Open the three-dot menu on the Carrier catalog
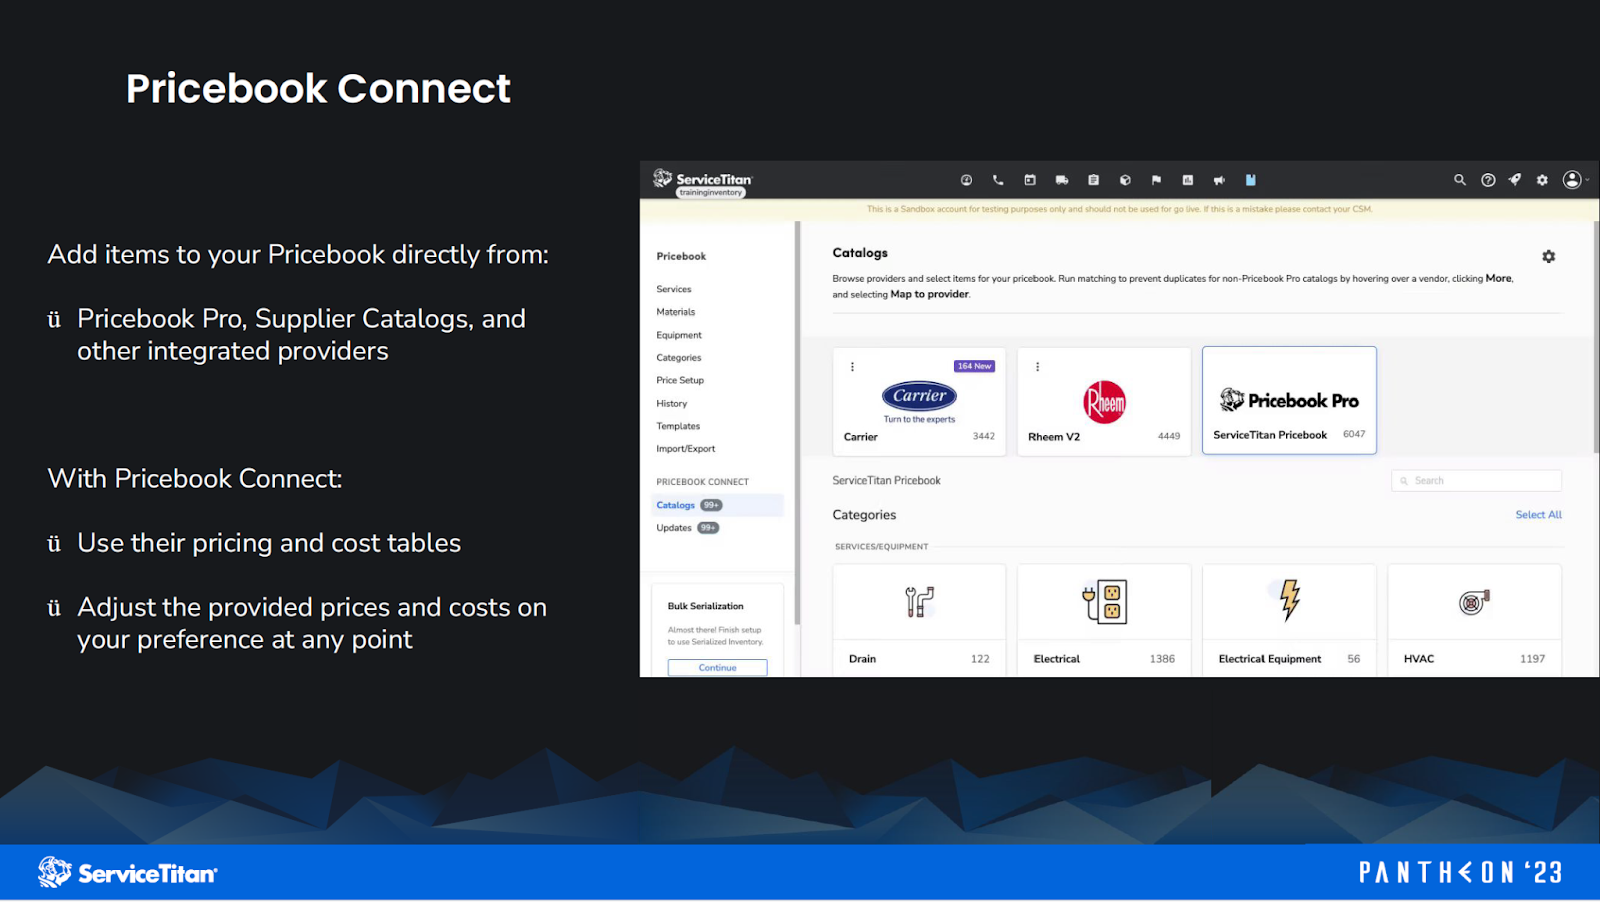 click(x=852, y=366)
